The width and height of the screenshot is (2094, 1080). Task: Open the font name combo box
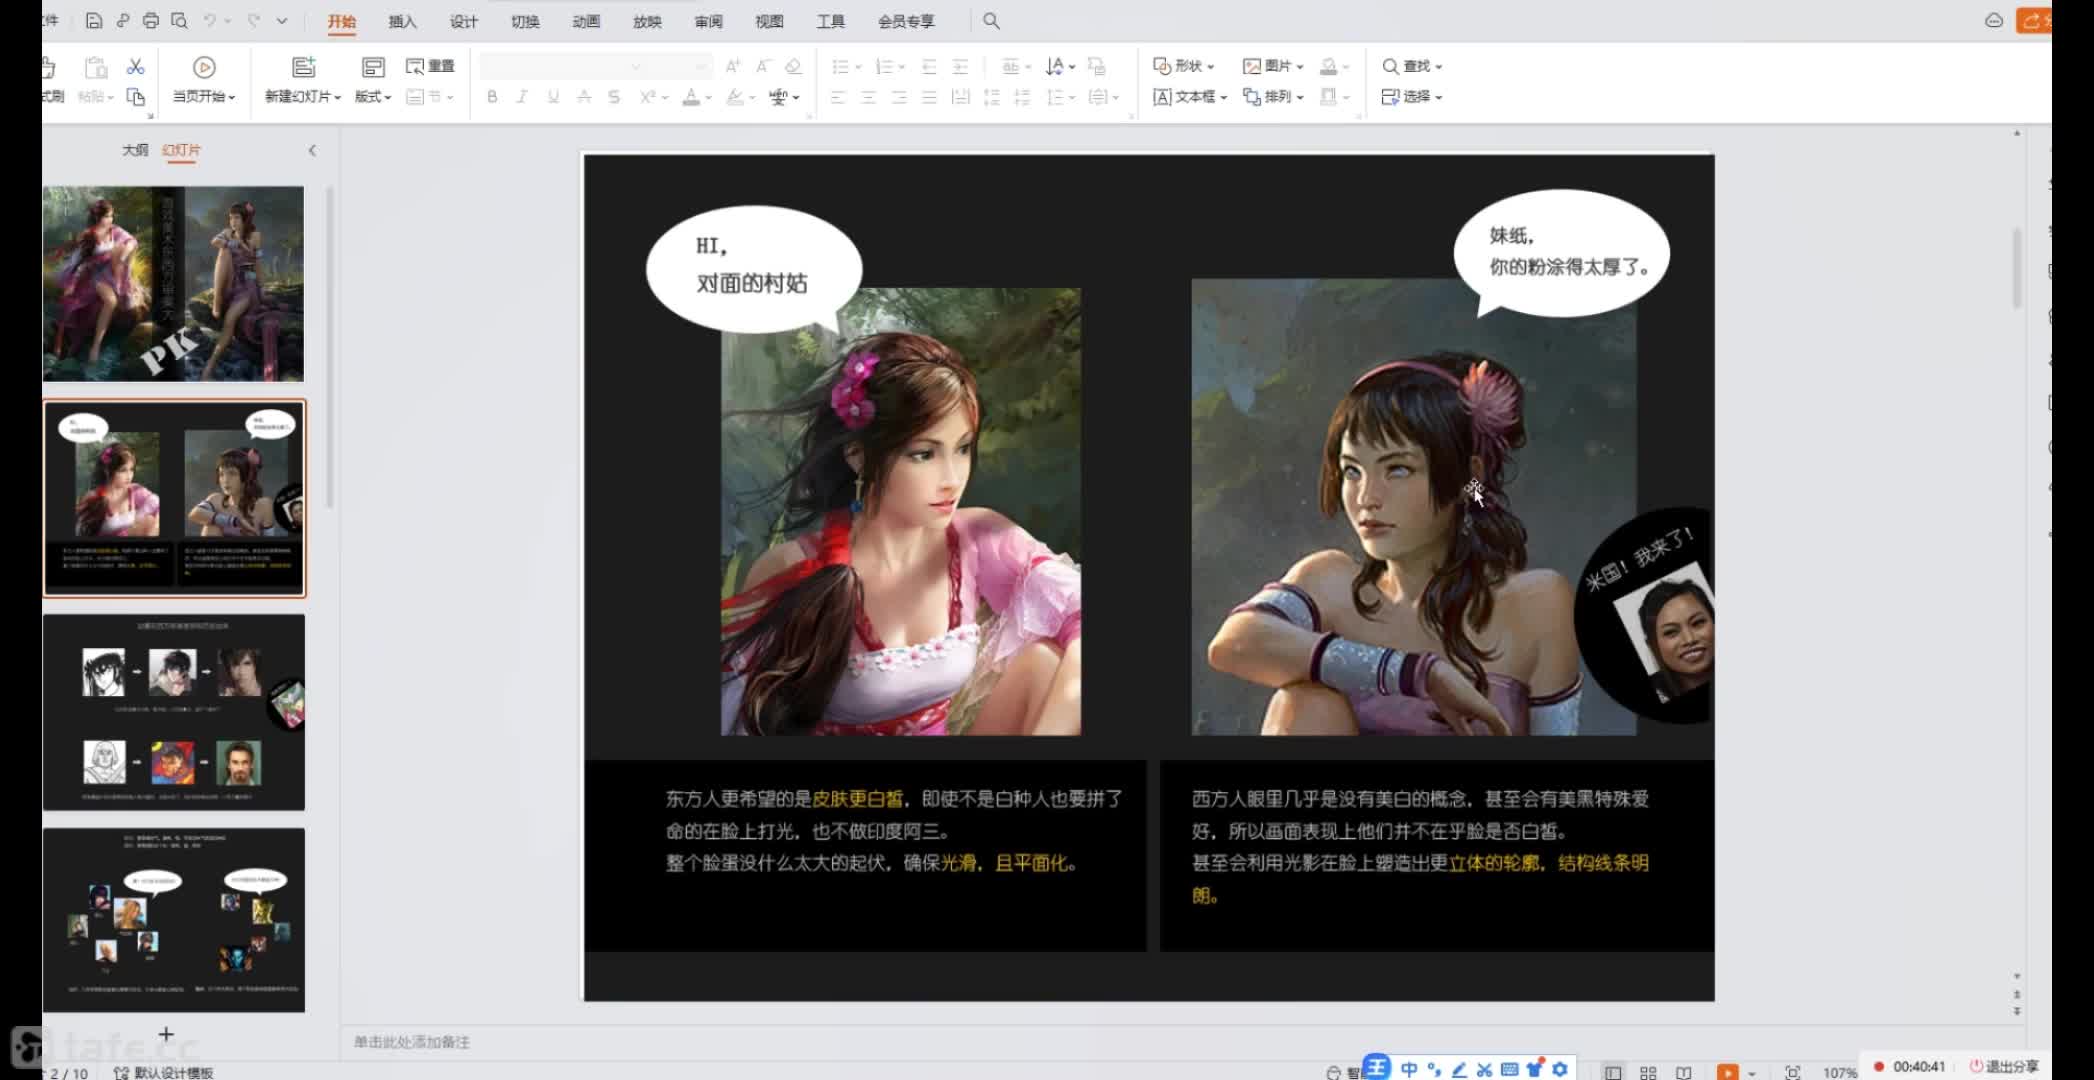pyautogui.click(x=562, y=66)
